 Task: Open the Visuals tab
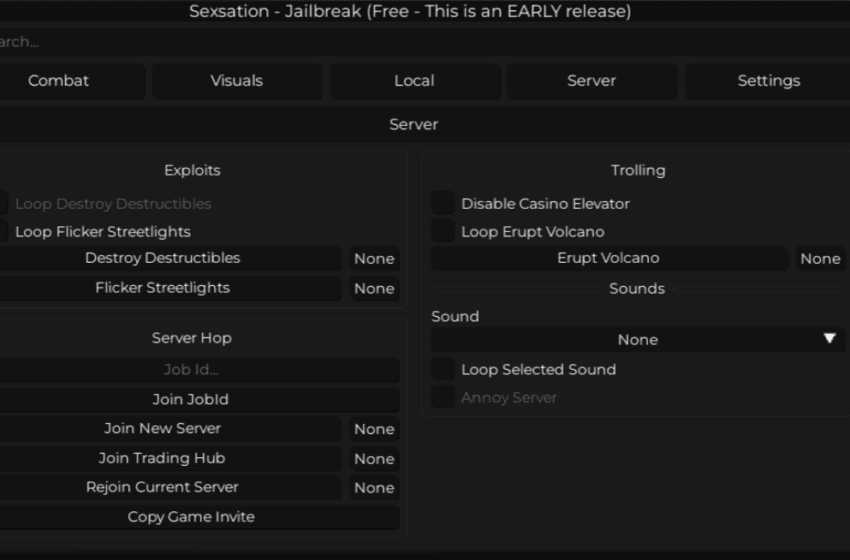(237, 81)
